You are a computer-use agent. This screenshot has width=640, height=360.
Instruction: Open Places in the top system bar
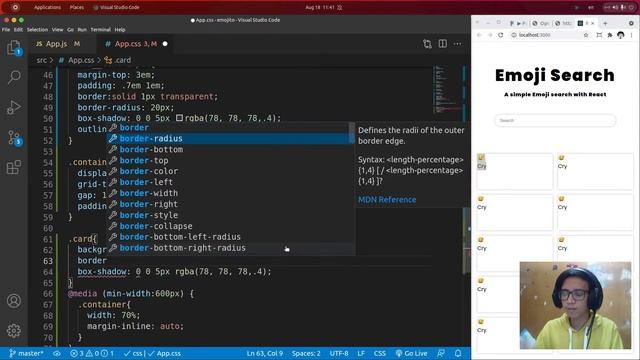point(77,7)
